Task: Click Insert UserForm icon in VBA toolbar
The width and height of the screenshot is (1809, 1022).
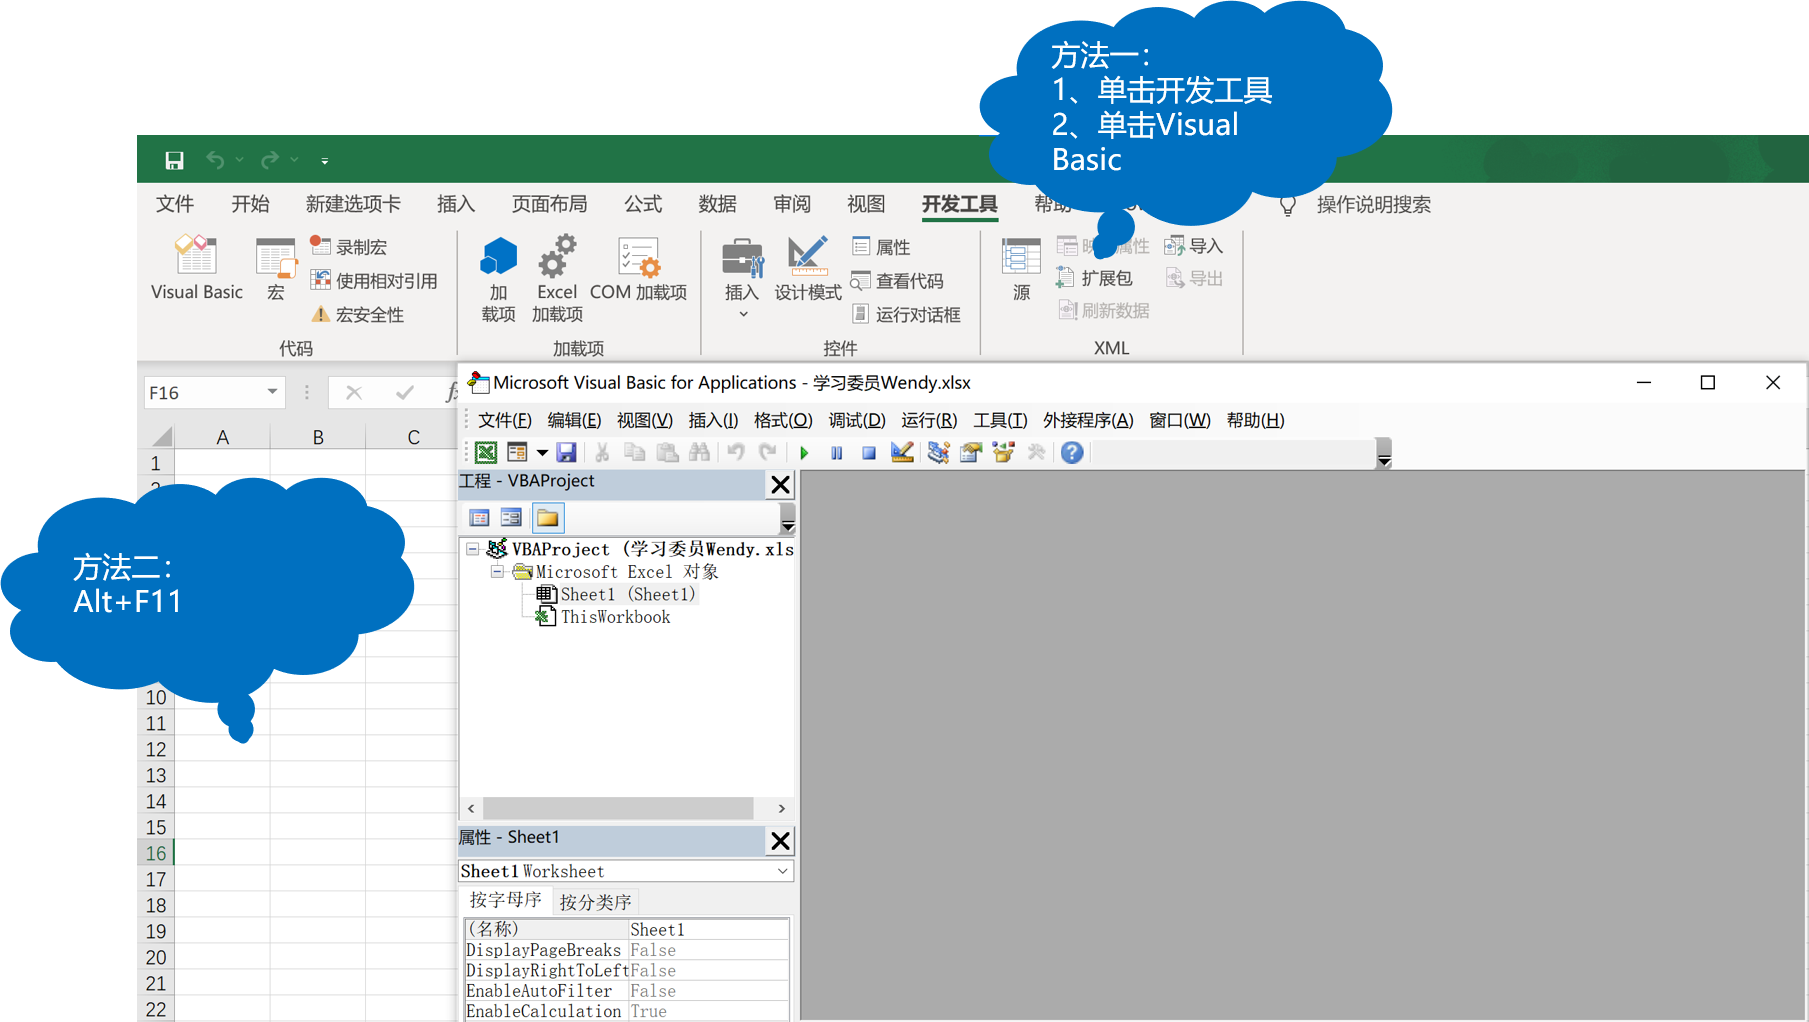Action: click(x=517, y=452)
